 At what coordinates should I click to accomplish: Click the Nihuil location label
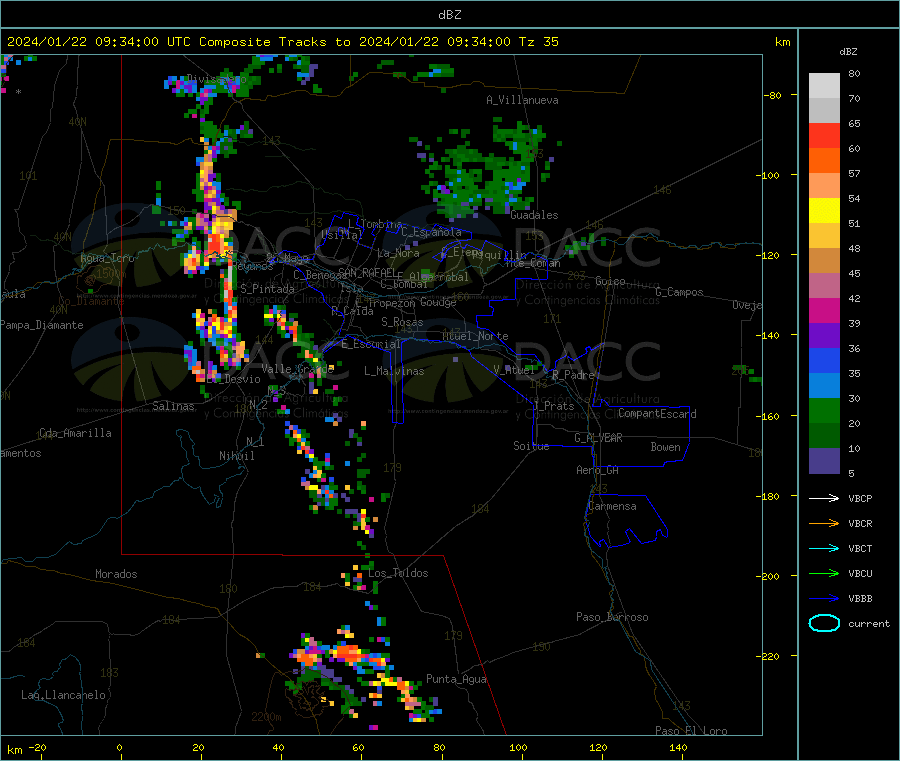tap(237, 456)
